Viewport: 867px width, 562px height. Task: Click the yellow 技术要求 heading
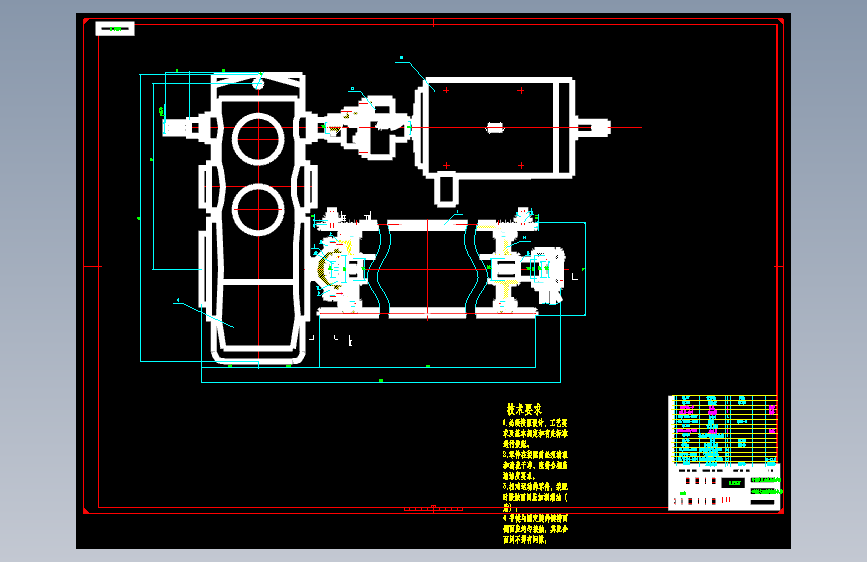(524, 409)
